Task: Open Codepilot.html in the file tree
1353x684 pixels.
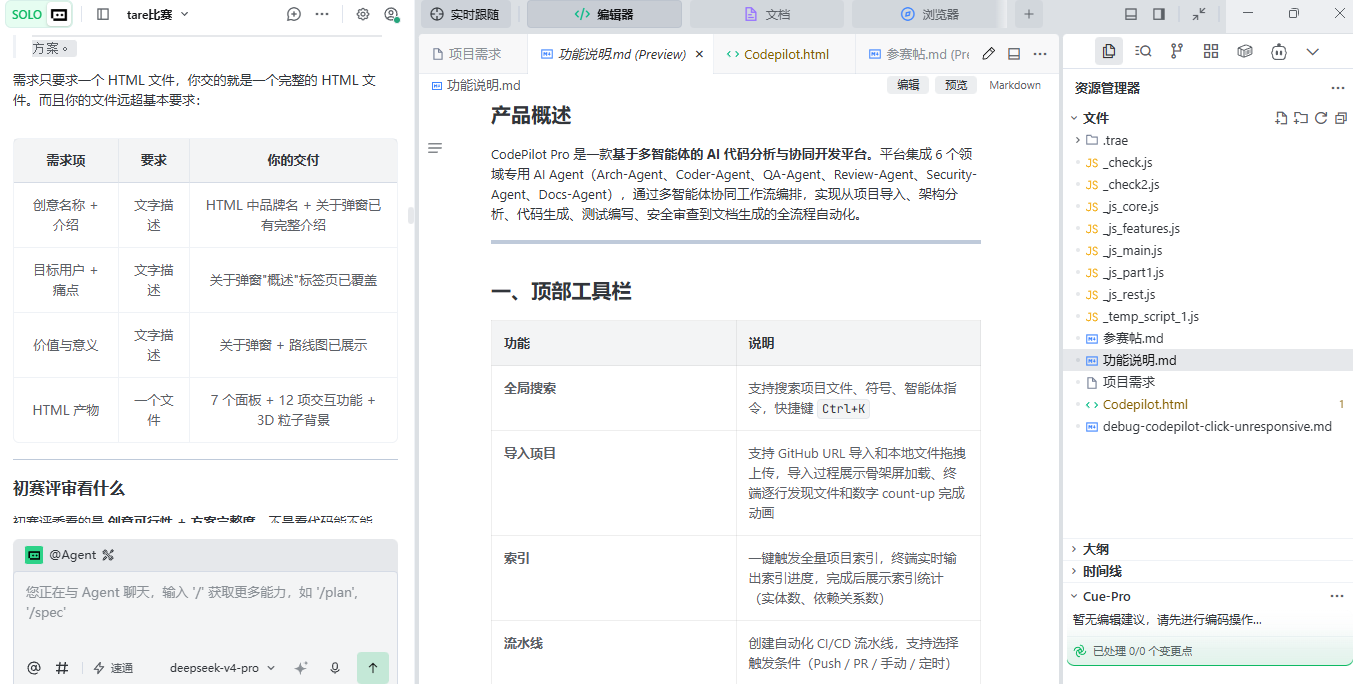Action: click(1208, 404)
